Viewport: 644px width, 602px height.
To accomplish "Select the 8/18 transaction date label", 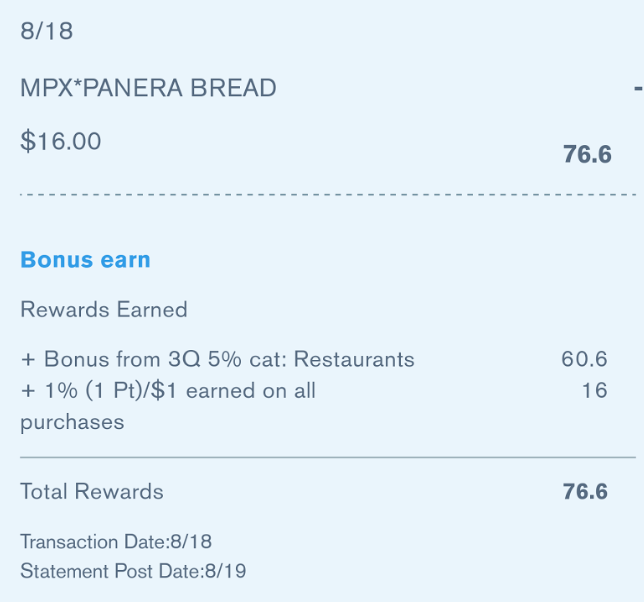I will click(47, 31).
